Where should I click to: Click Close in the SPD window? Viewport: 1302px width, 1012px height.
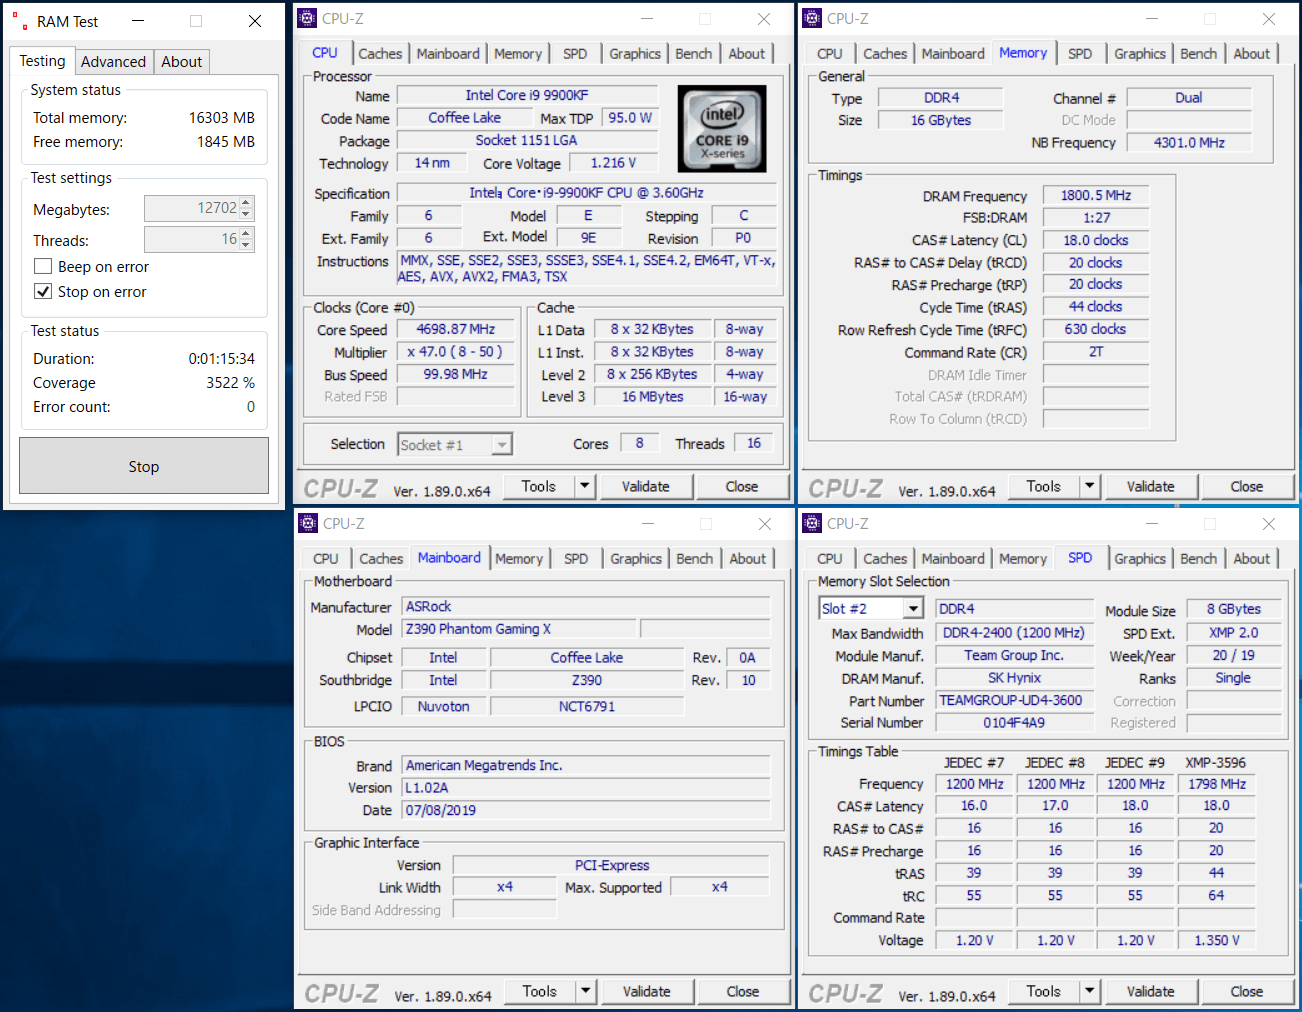1247,992
